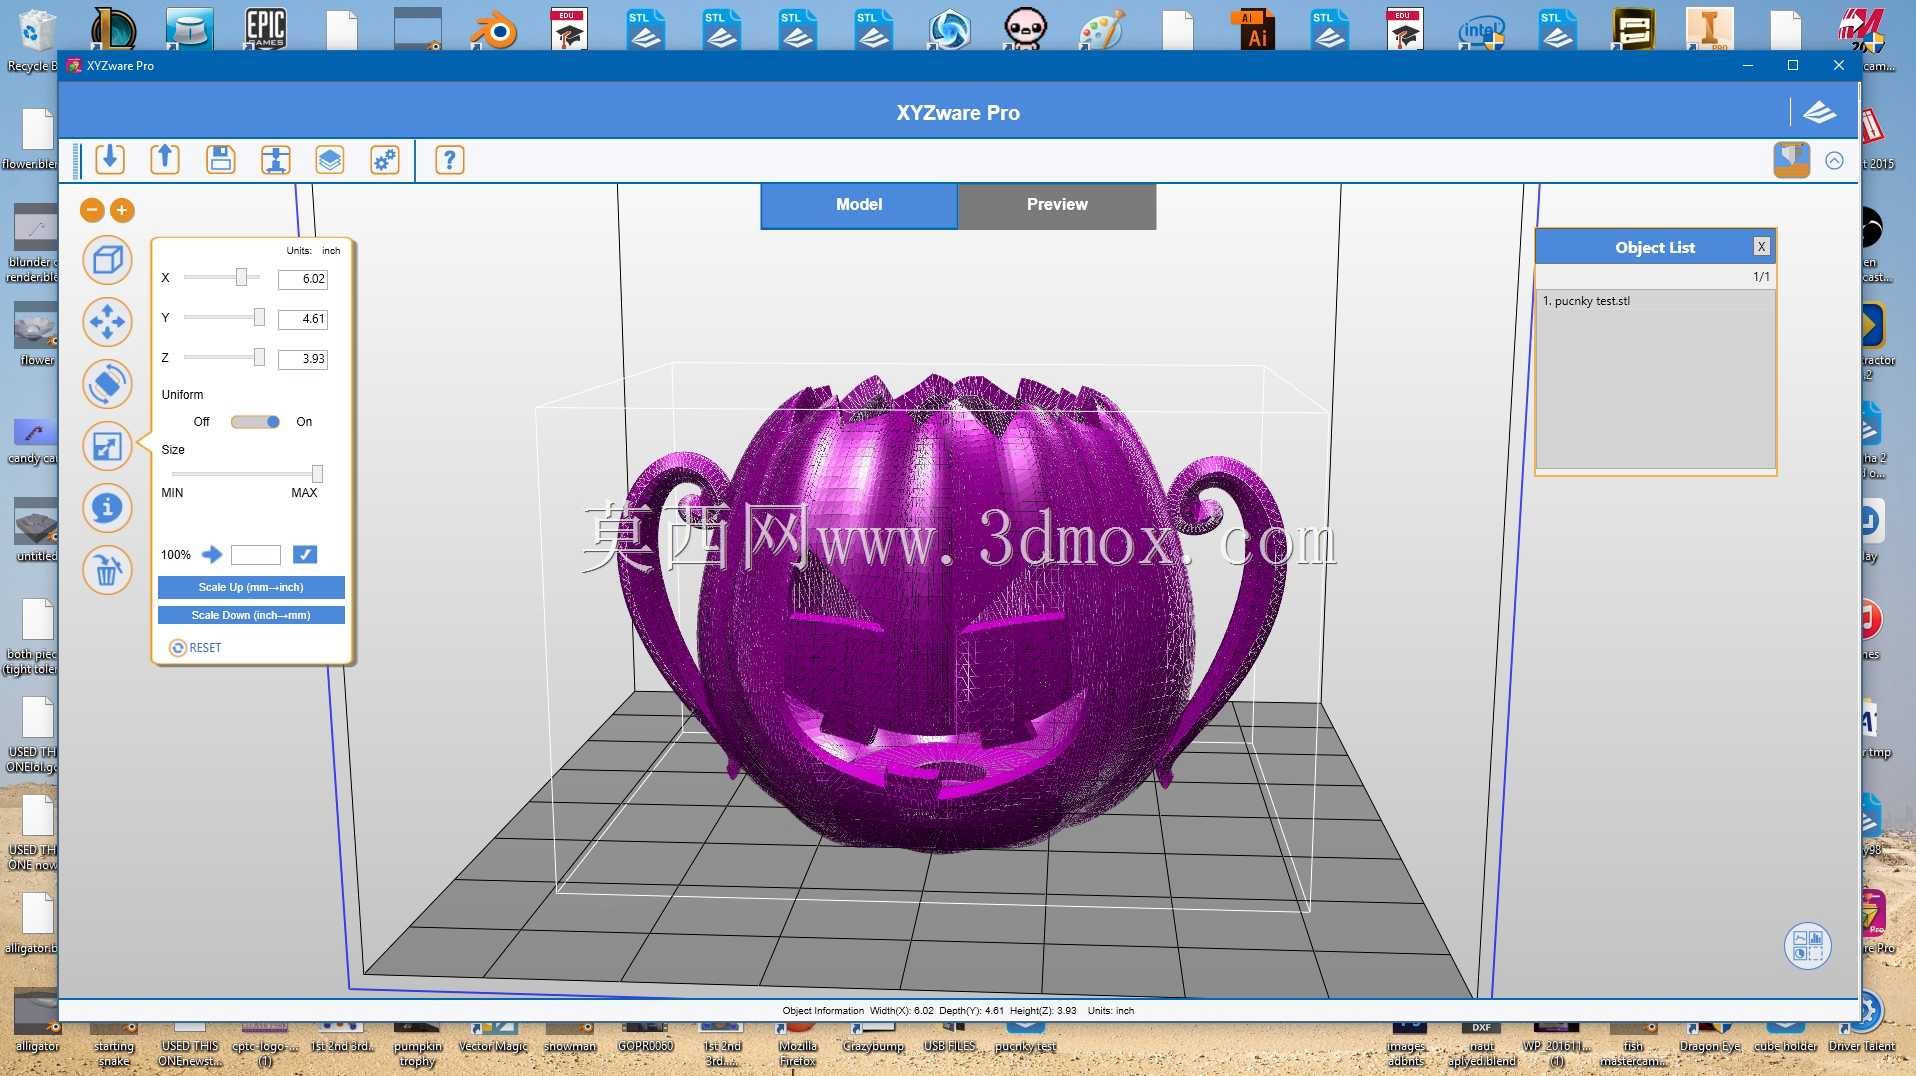Click the Z value field showing 3.93

coord(303,359)
